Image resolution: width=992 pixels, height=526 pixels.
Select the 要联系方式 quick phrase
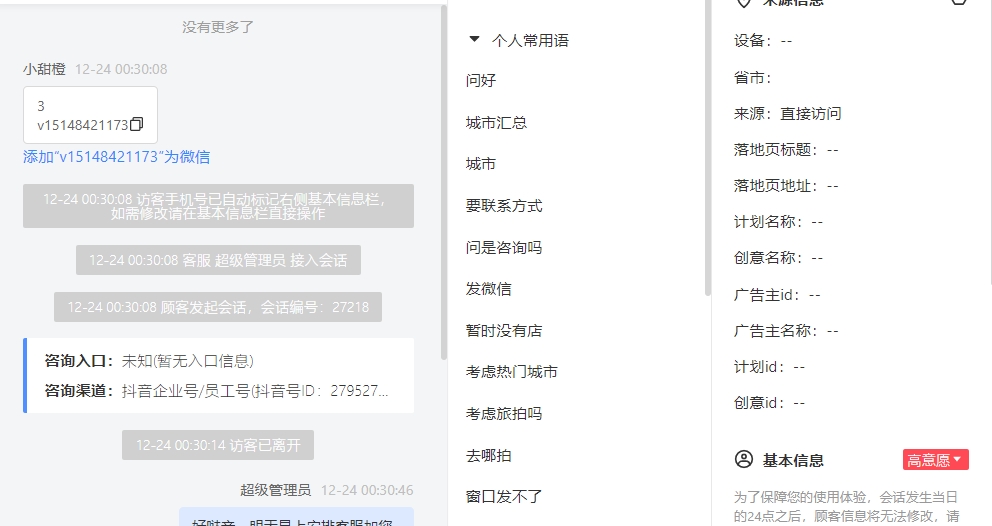click(x=504, y=206)
